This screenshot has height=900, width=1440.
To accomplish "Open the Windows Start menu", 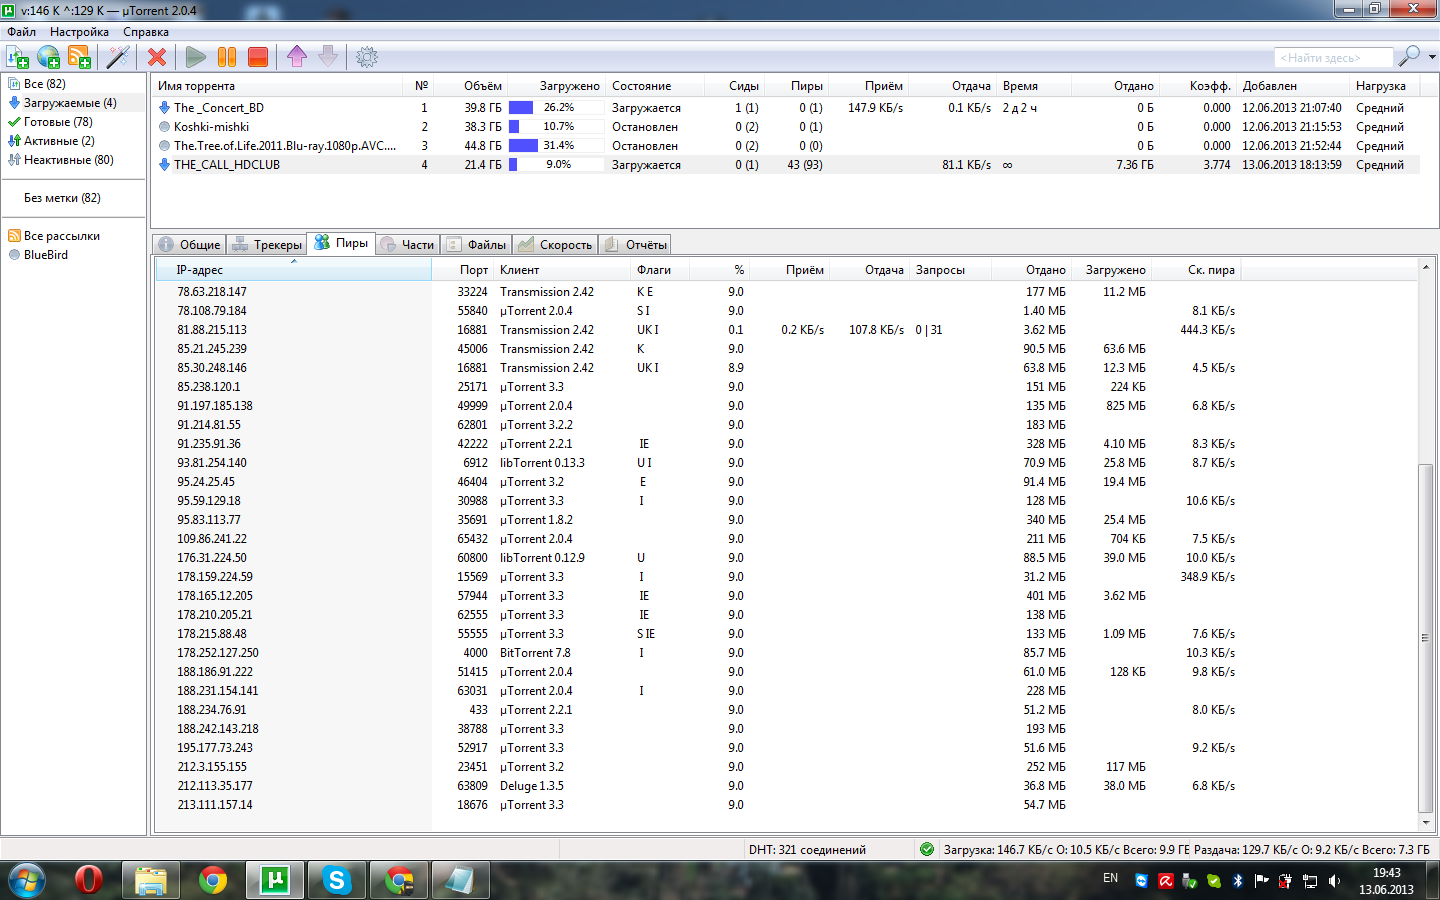I will (27, 880).
